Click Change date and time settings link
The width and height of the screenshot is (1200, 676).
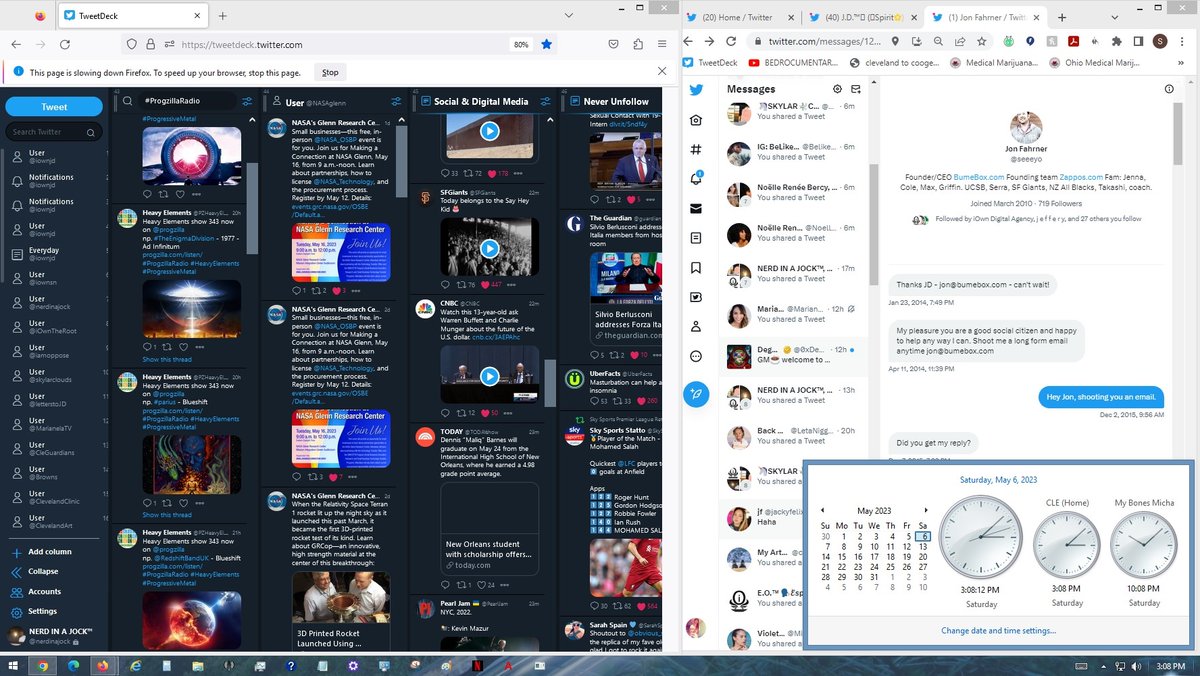998,631
